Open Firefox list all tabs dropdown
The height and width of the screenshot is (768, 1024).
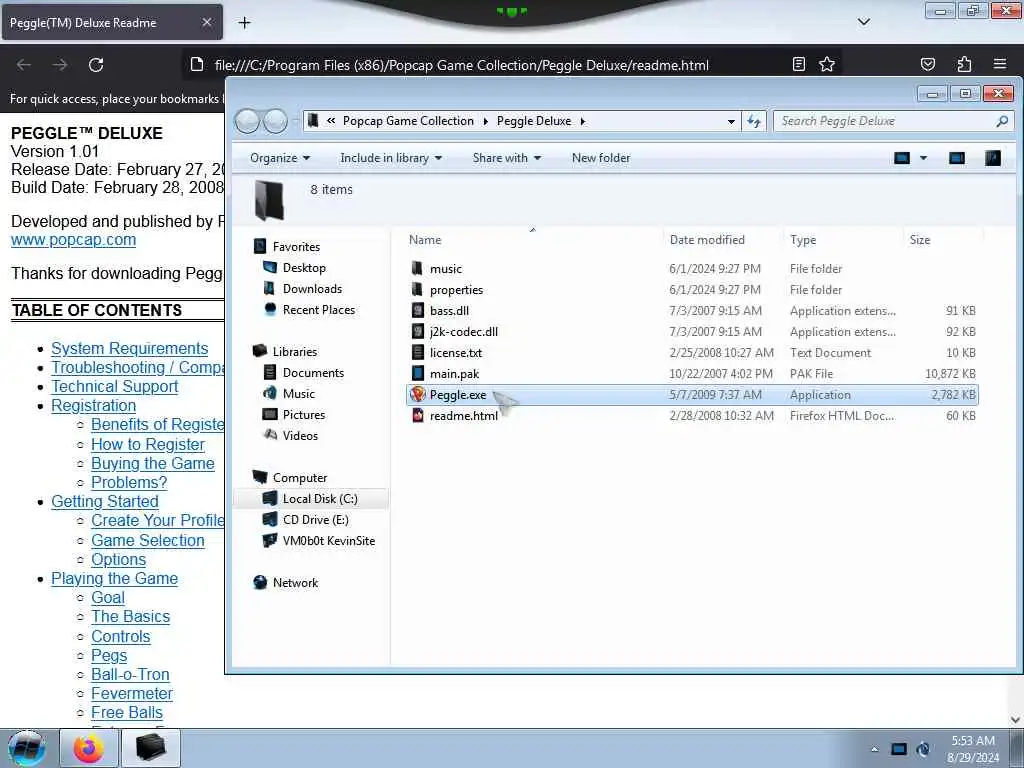(x=863, y=22)
